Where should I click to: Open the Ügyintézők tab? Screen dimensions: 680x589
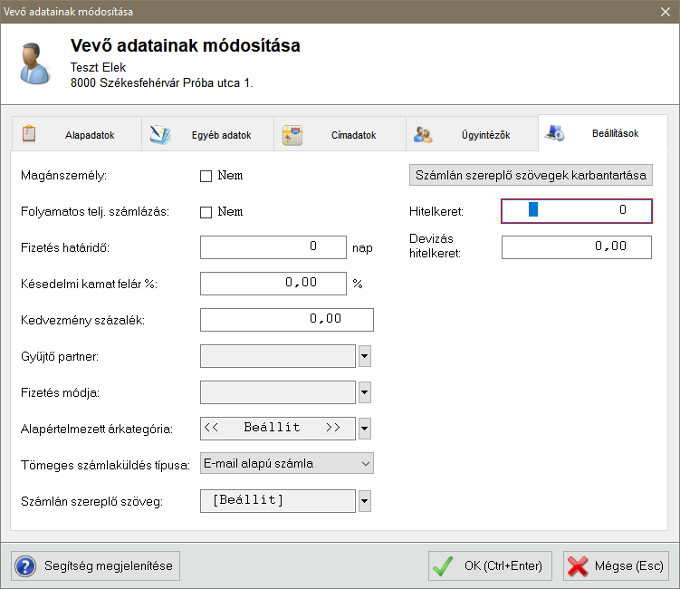click(471, 135)
